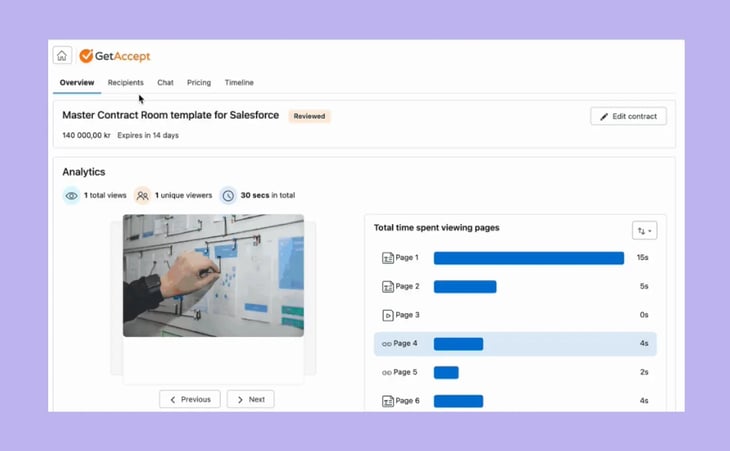Viewport: 730px width, 451px height.
Task: Click the Page 3 label
Action: 407,315
